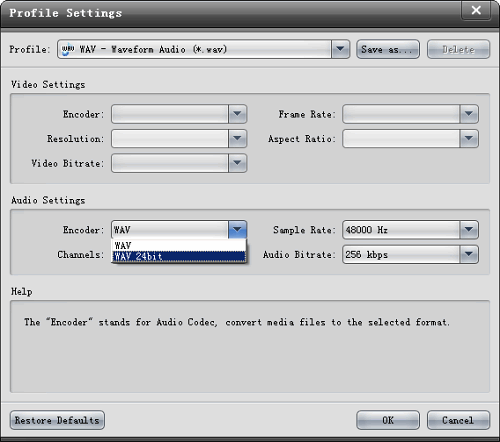The image size is (500, 442).
Task: Click the 48000 Hz sample rate field
Action: pos(401,230)
